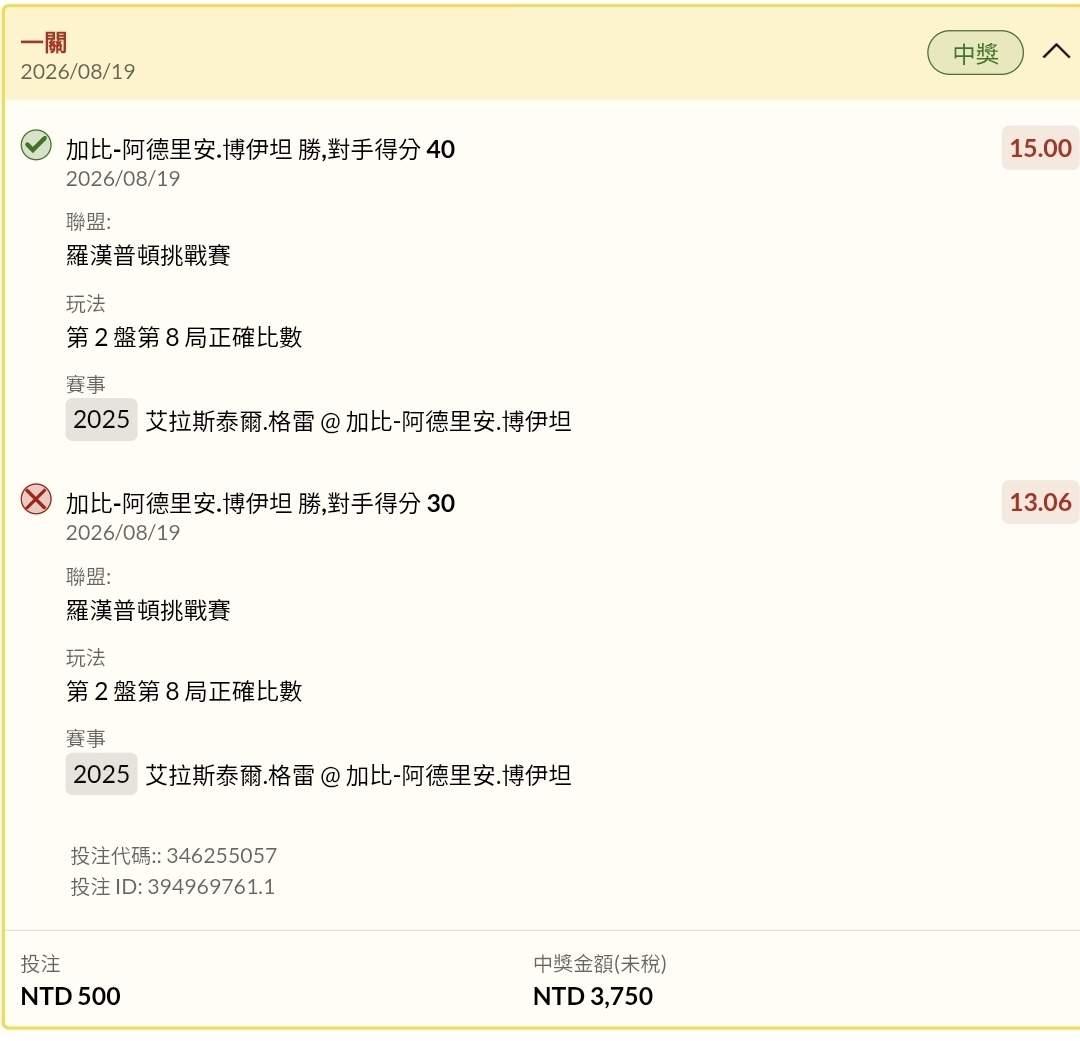1080x1041 pixels.
Task: Click the NTD 500 stake amount
Action: click(x=70, y=996)
